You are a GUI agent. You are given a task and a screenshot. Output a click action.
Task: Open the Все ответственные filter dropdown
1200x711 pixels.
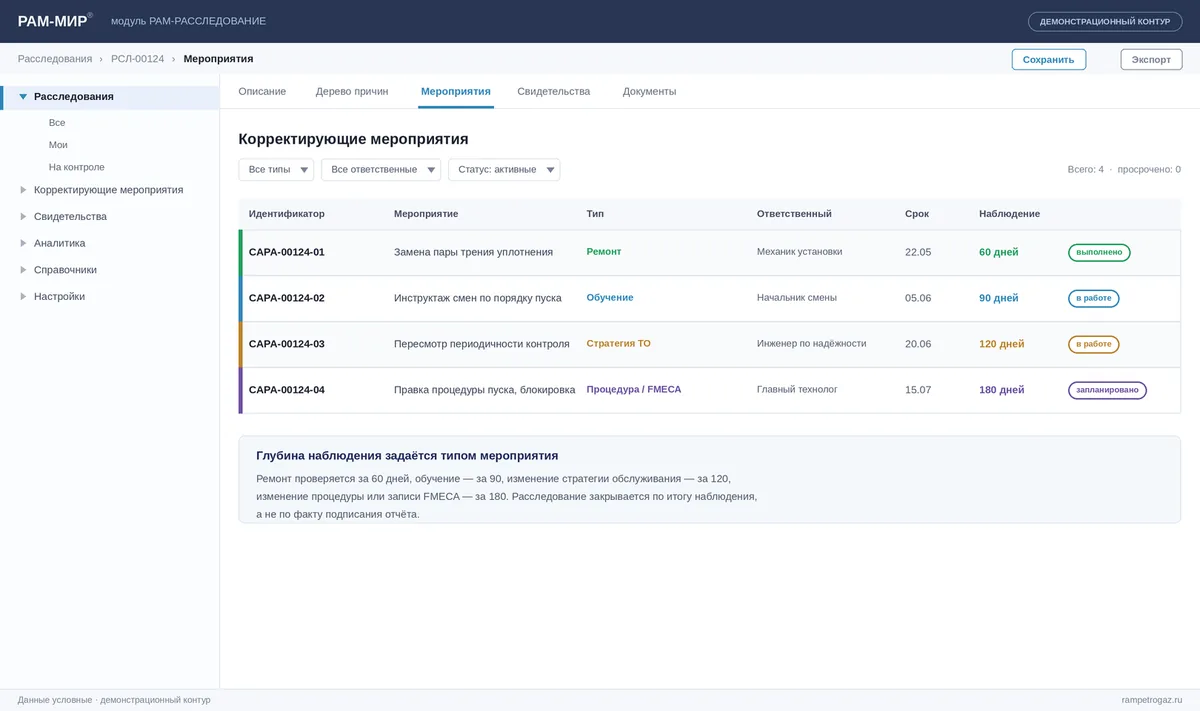click(381, 170)
